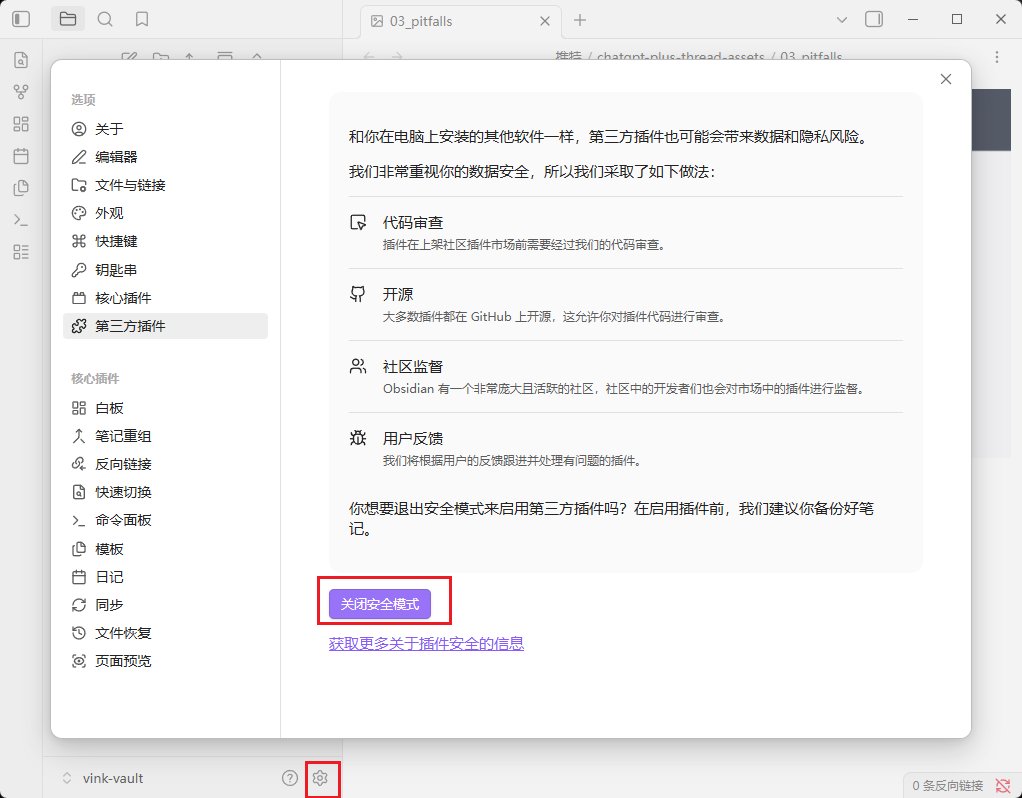Click the 关闭安全模式 button
The width and height of the screenshot is (1022, 798).
pyautogui.click(x=380, y=604)
